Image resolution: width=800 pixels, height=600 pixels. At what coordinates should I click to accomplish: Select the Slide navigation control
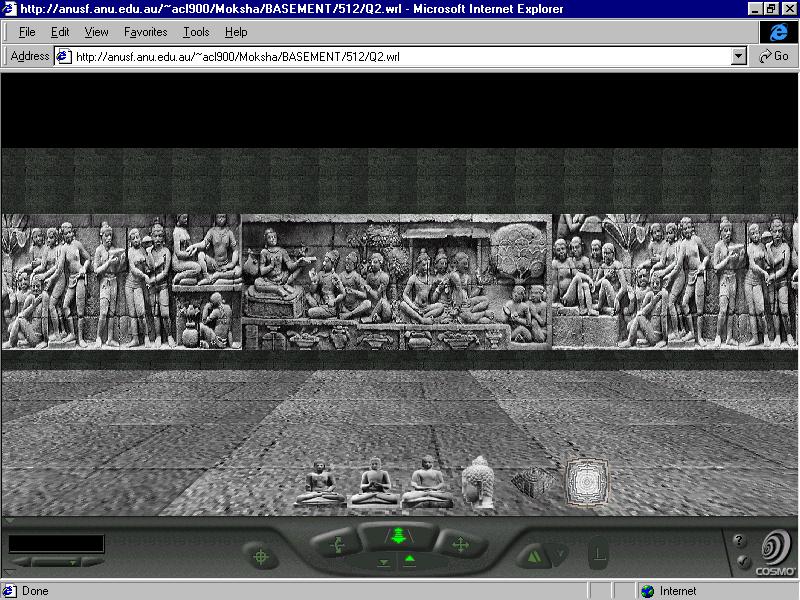coord(460,545)
